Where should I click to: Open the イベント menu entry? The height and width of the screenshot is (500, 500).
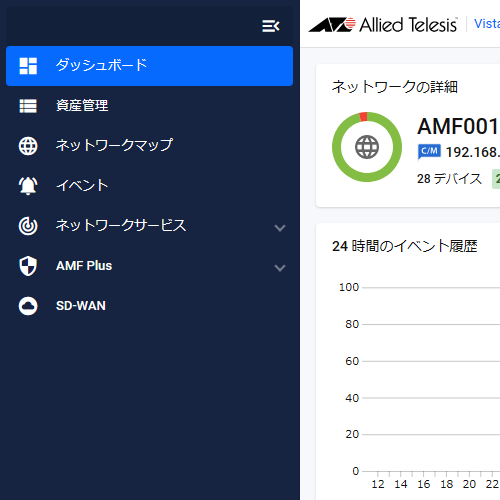(149, 186)
